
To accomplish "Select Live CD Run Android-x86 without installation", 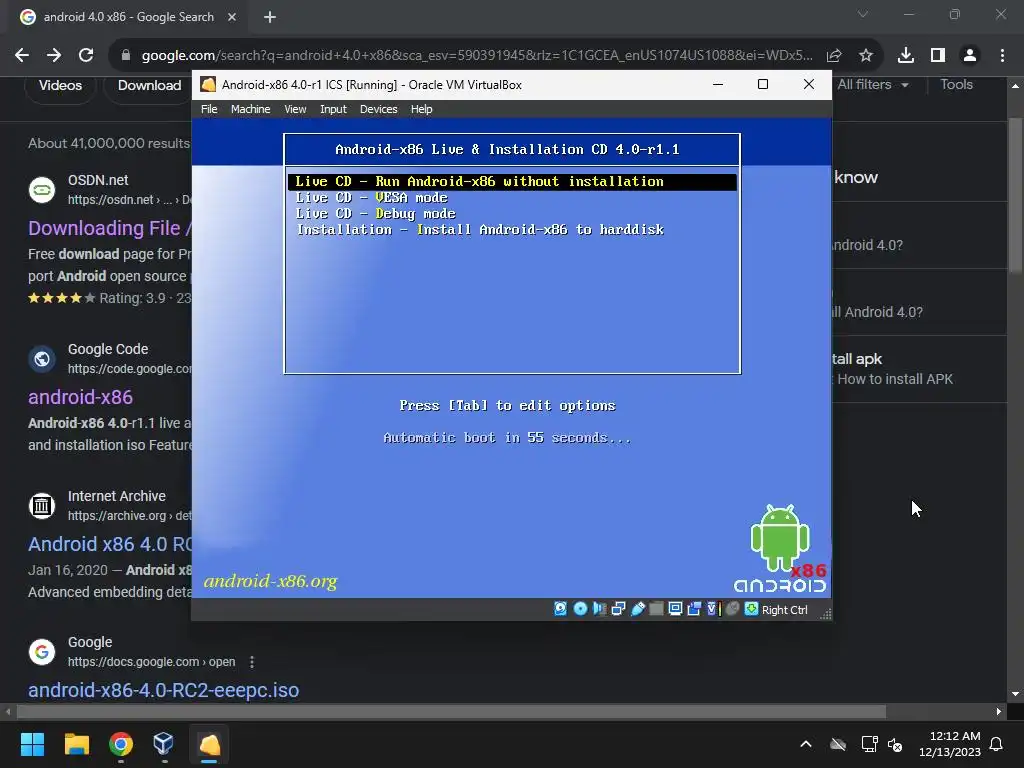I will pyautogui.click(x=512, y=182).
